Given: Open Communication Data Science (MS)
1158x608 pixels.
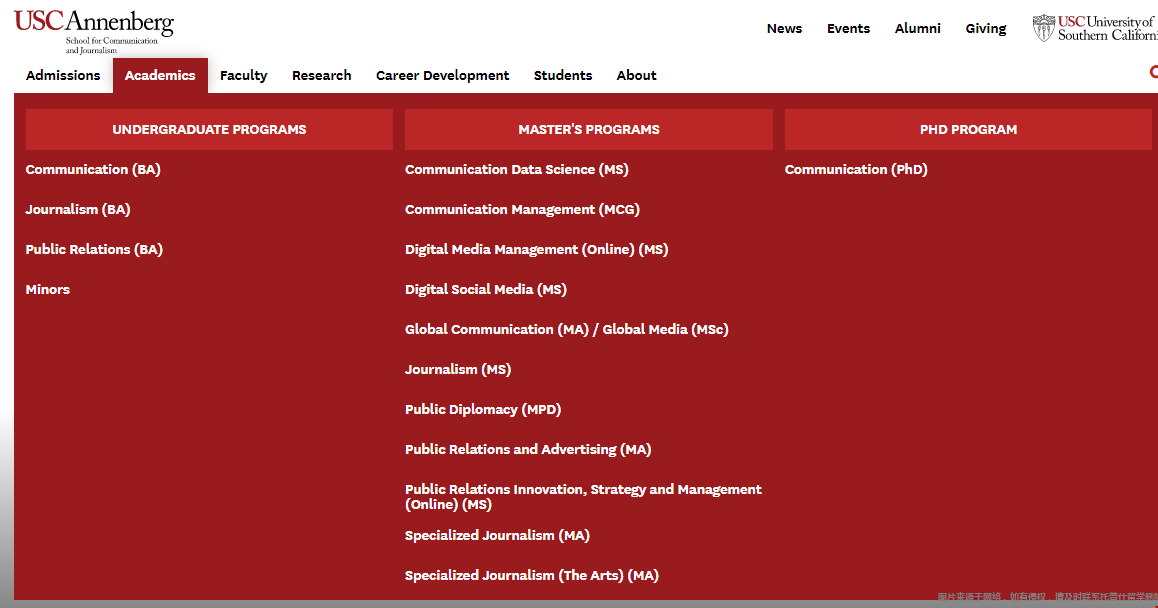Looking at the screenshot, I should [x=516, y=169].
